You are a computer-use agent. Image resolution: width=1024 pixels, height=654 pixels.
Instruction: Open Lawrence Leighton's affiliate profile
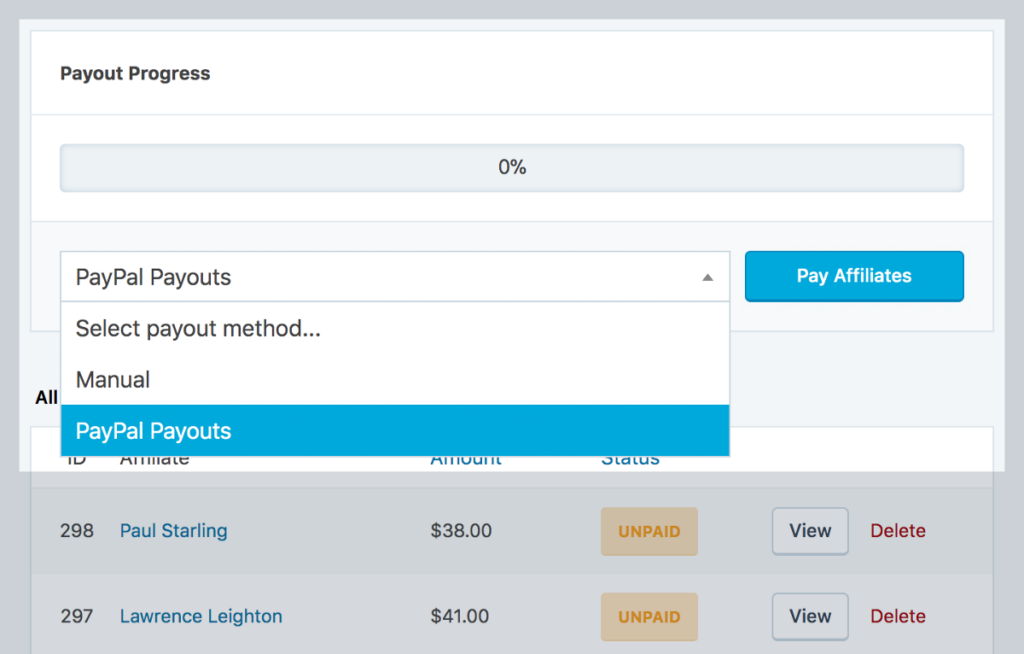click(x=200, y=617)
